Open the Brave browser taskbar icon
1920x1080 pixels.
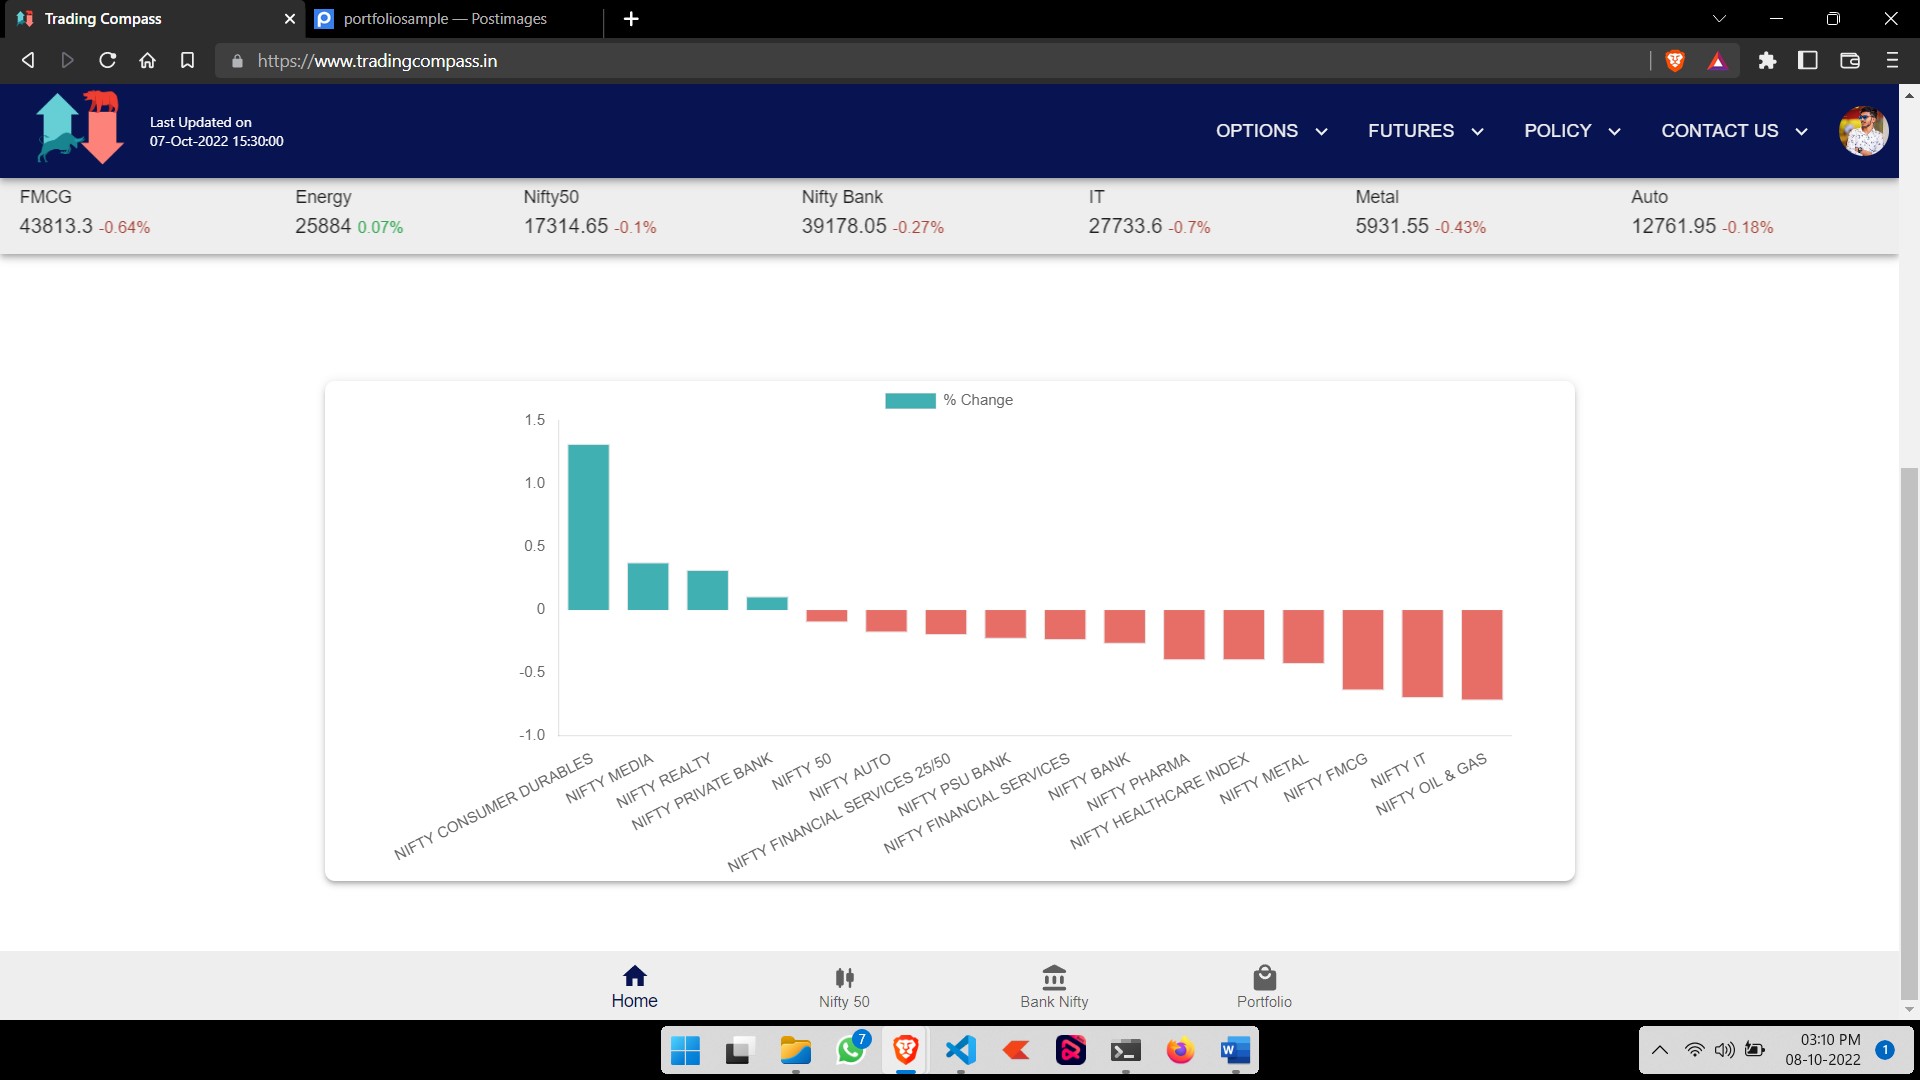906,1050
